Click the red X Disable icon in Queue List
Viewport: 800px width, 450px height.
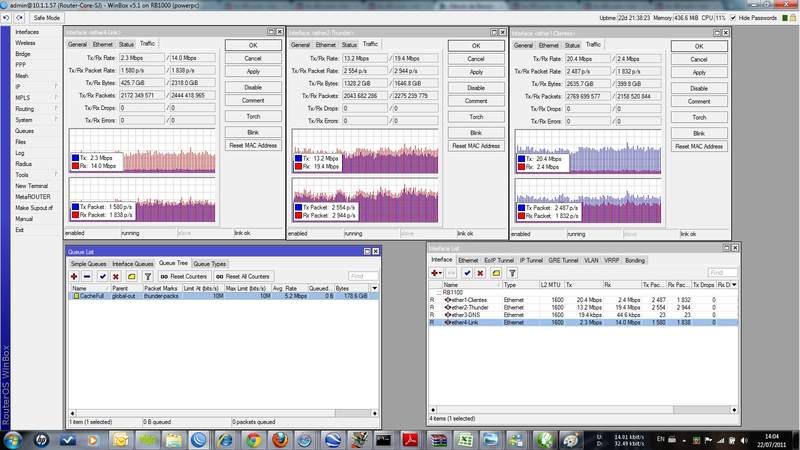click(x=116, y=277)
